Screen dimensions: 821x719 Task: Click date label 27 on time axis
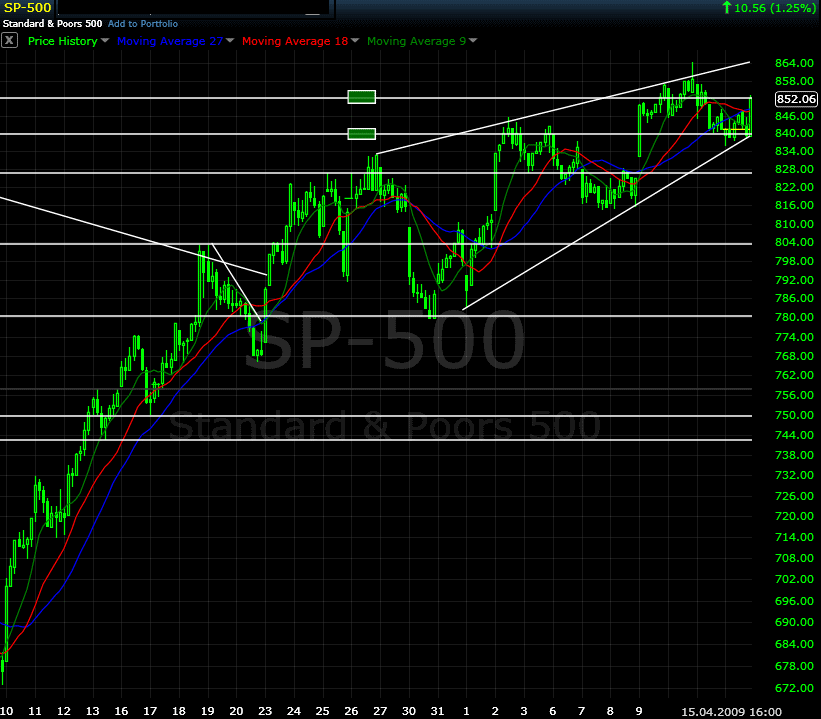click(x=380, y=711)
